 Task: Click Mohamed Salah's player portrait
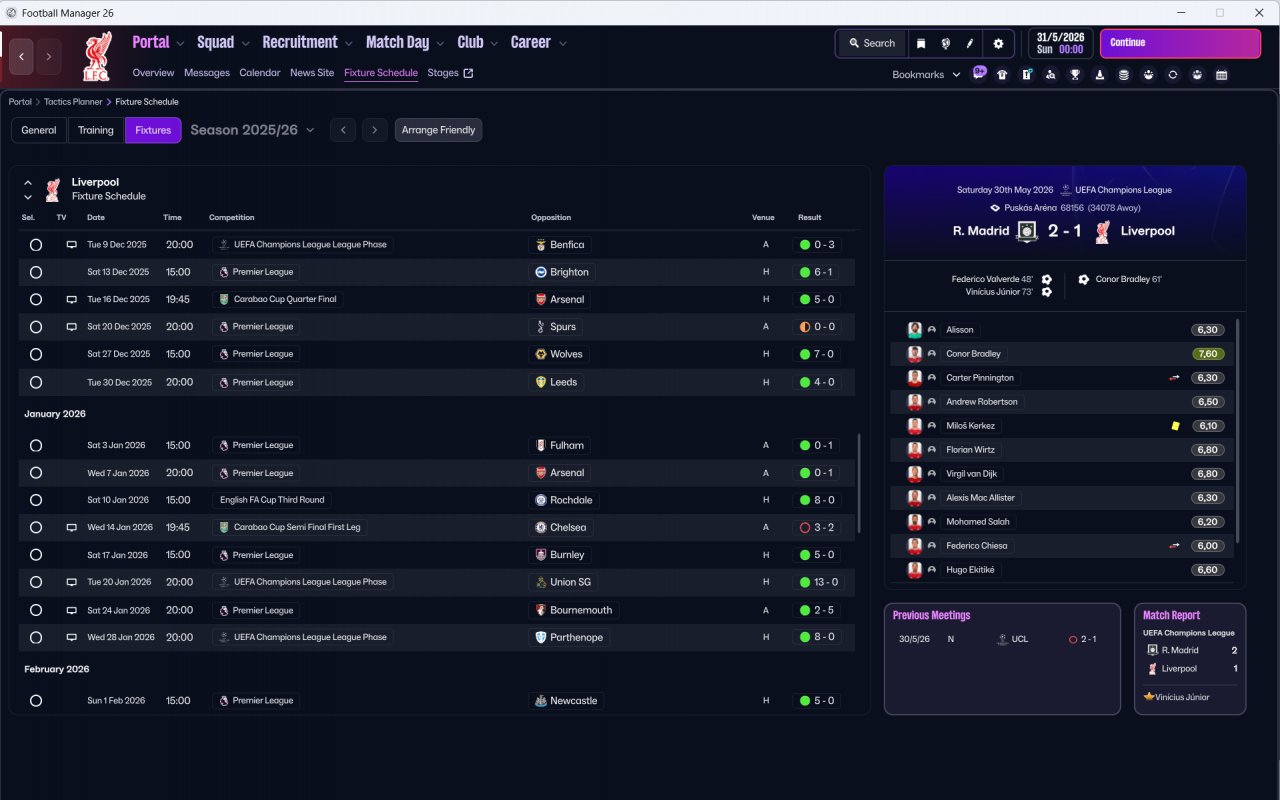(914, 522)
